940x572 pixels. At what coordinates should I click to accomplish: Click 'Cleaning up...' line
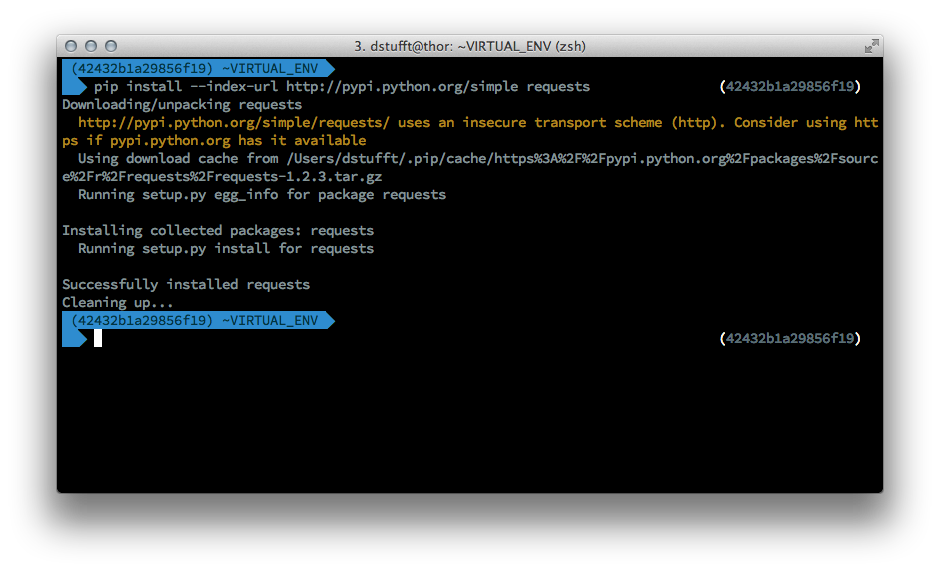click(118, 302)
